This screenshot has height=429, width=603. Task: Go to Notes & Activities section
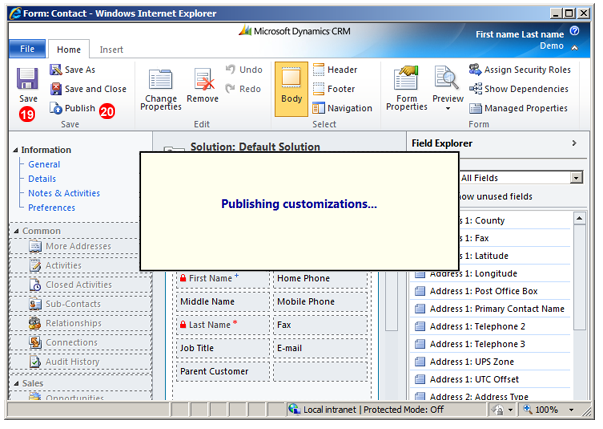click(x=64, y=193)
